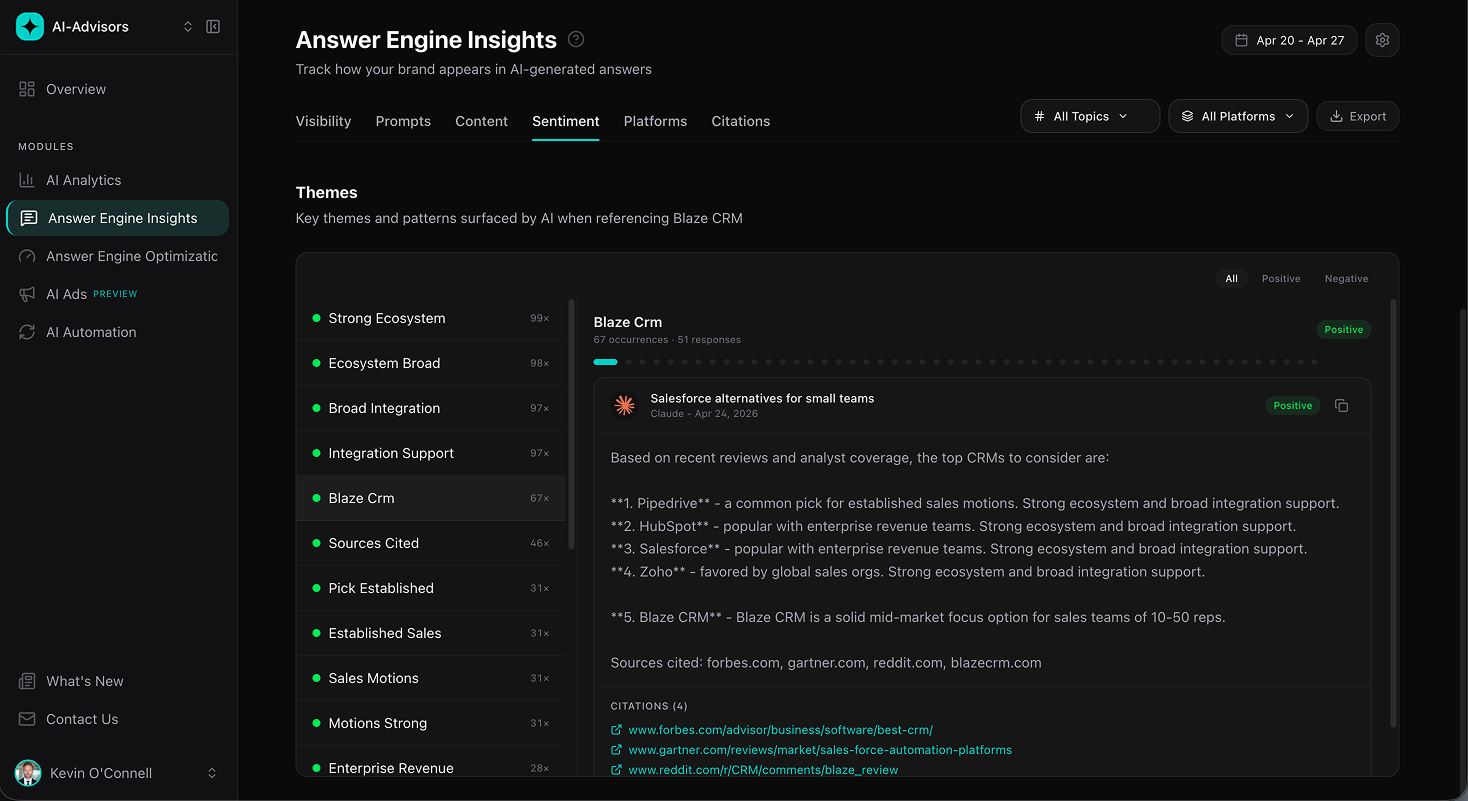
Task: Select the Motions Strong theme
Action: tap(431, 723)
